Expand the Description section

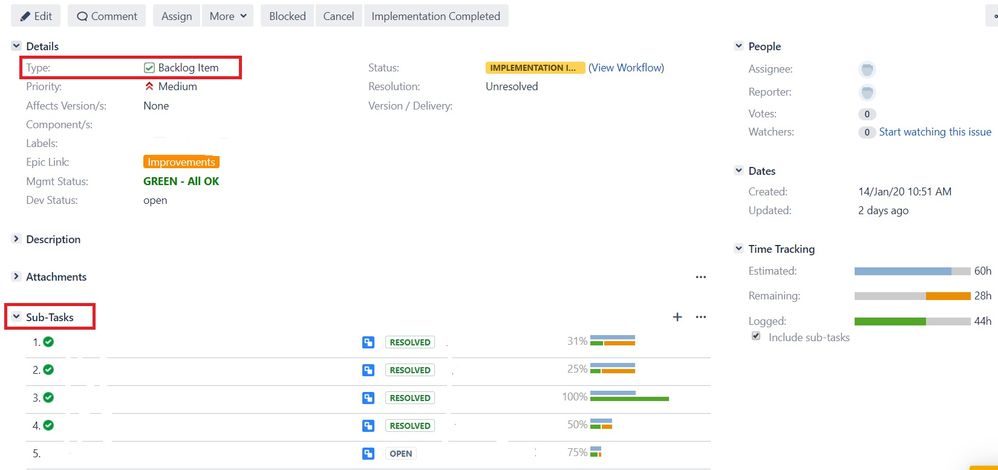click(x=17, y=239)
